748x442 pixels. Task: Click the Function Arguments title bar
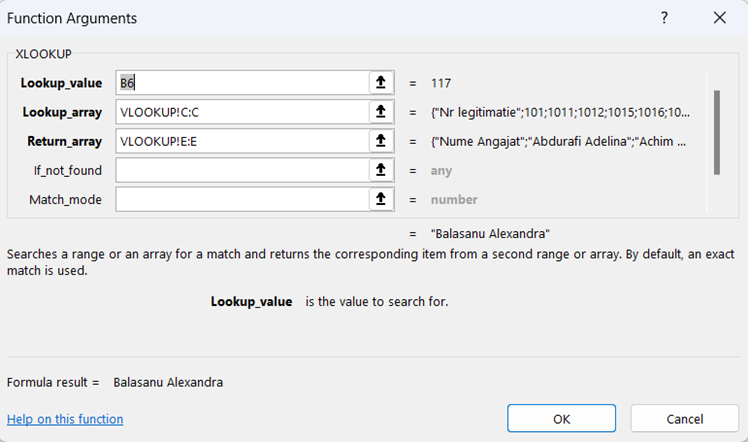(x=300, y=18)
